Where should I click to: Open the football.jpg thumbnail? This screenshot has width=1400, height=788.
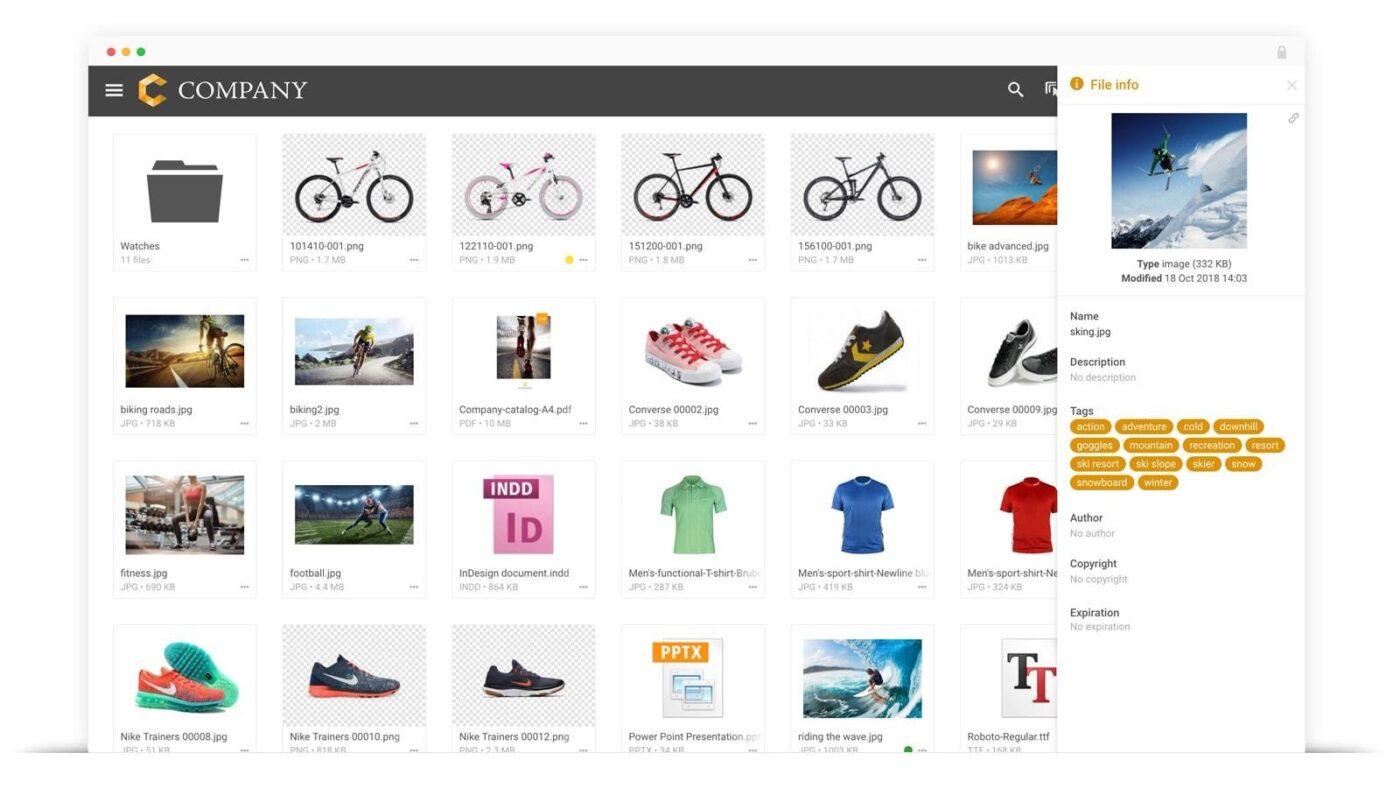[354, 515]
